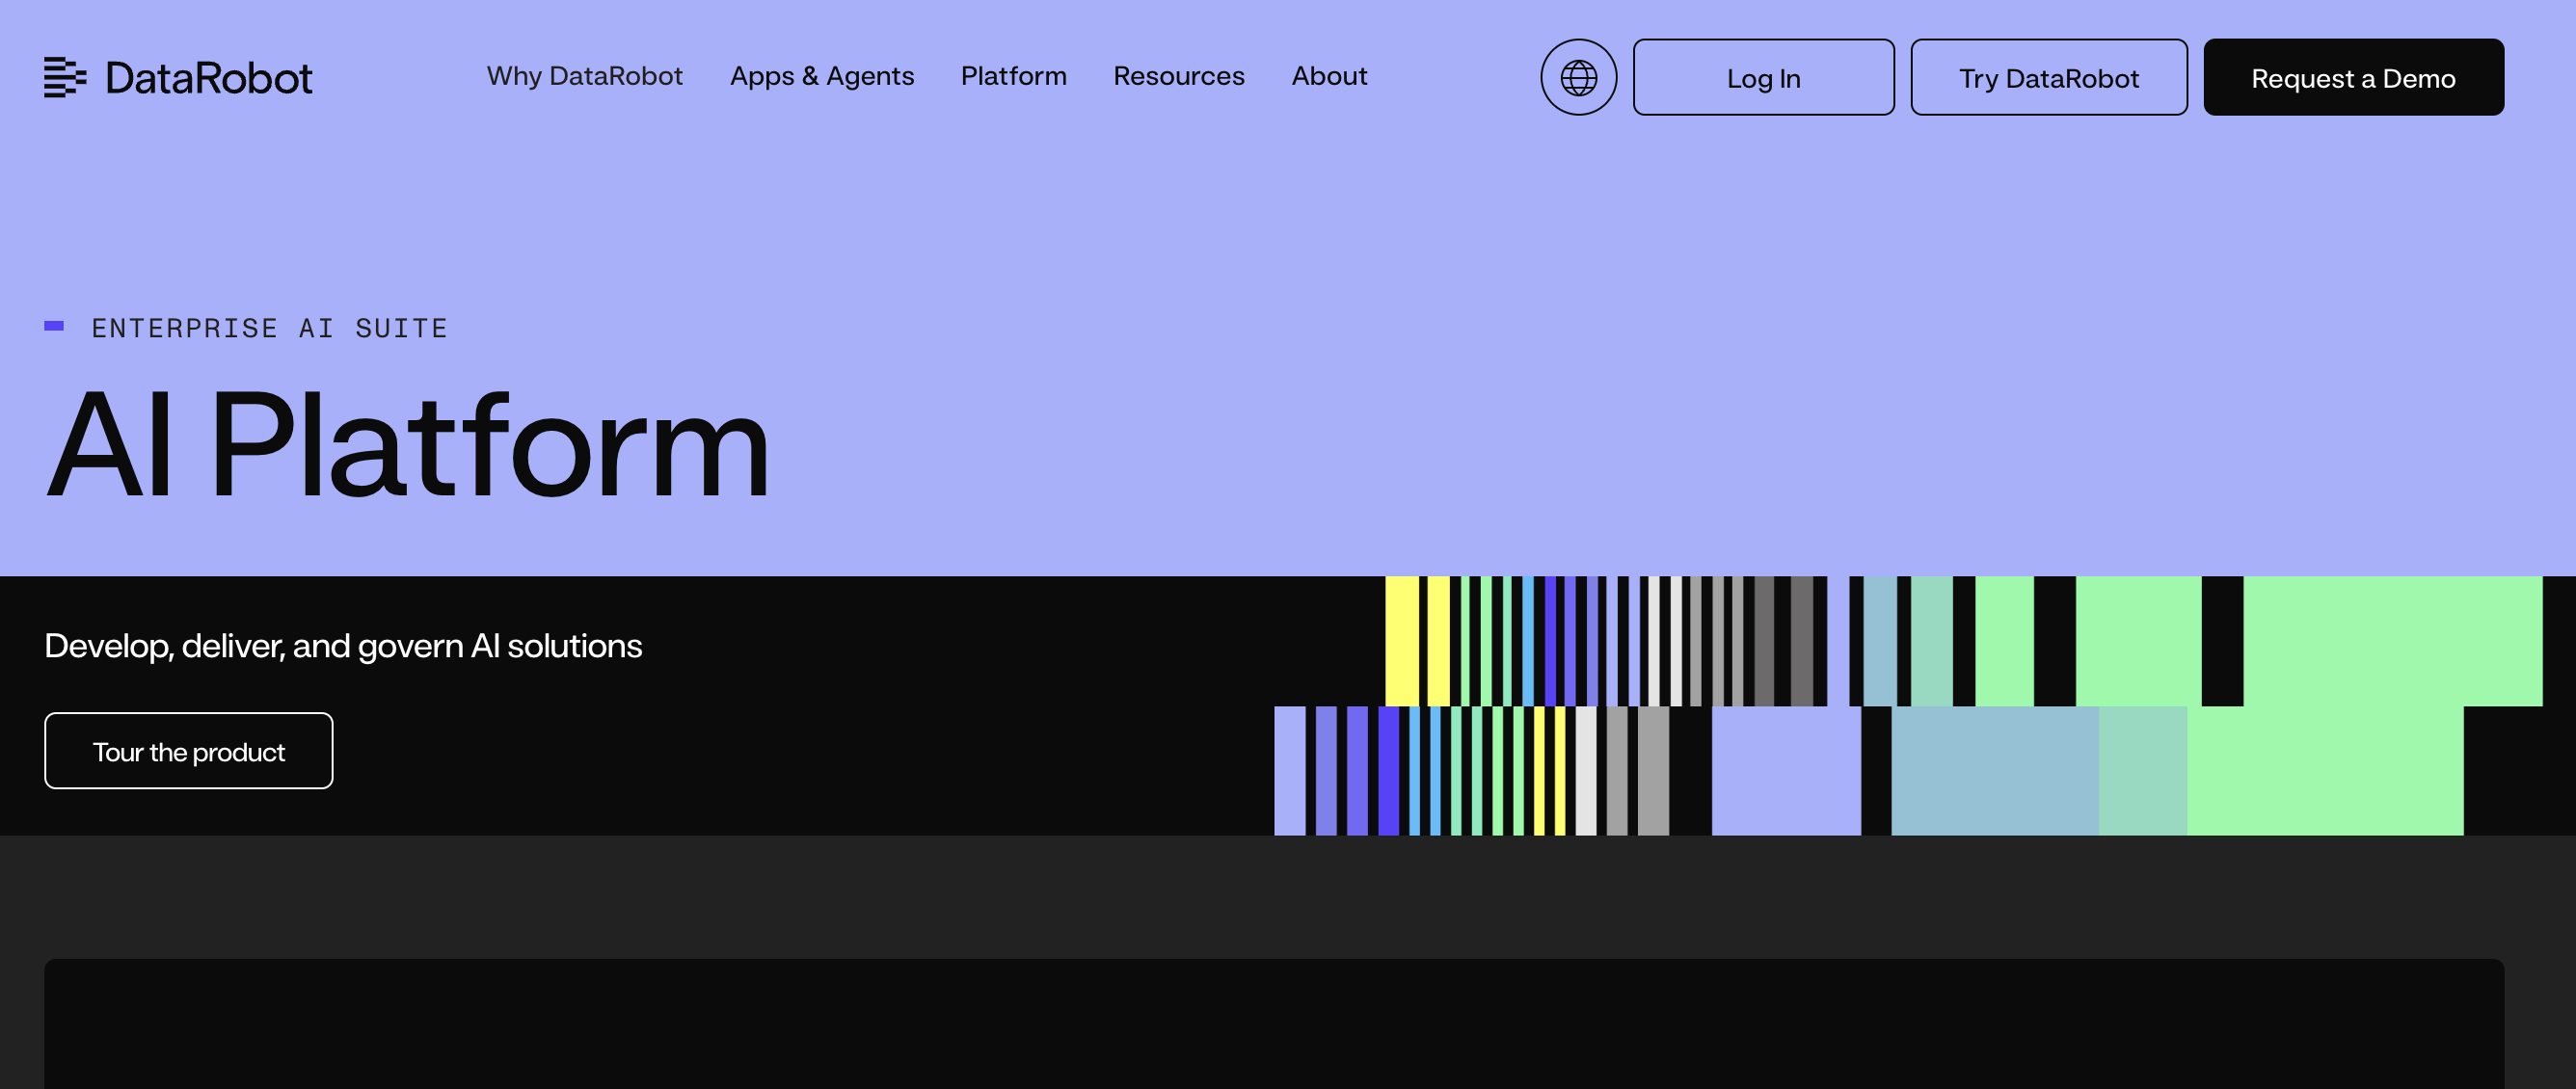Image resolution: width=2576 pixels, height=1089 pixels.
Task: Select Tour the product
Action: point(188,751)
